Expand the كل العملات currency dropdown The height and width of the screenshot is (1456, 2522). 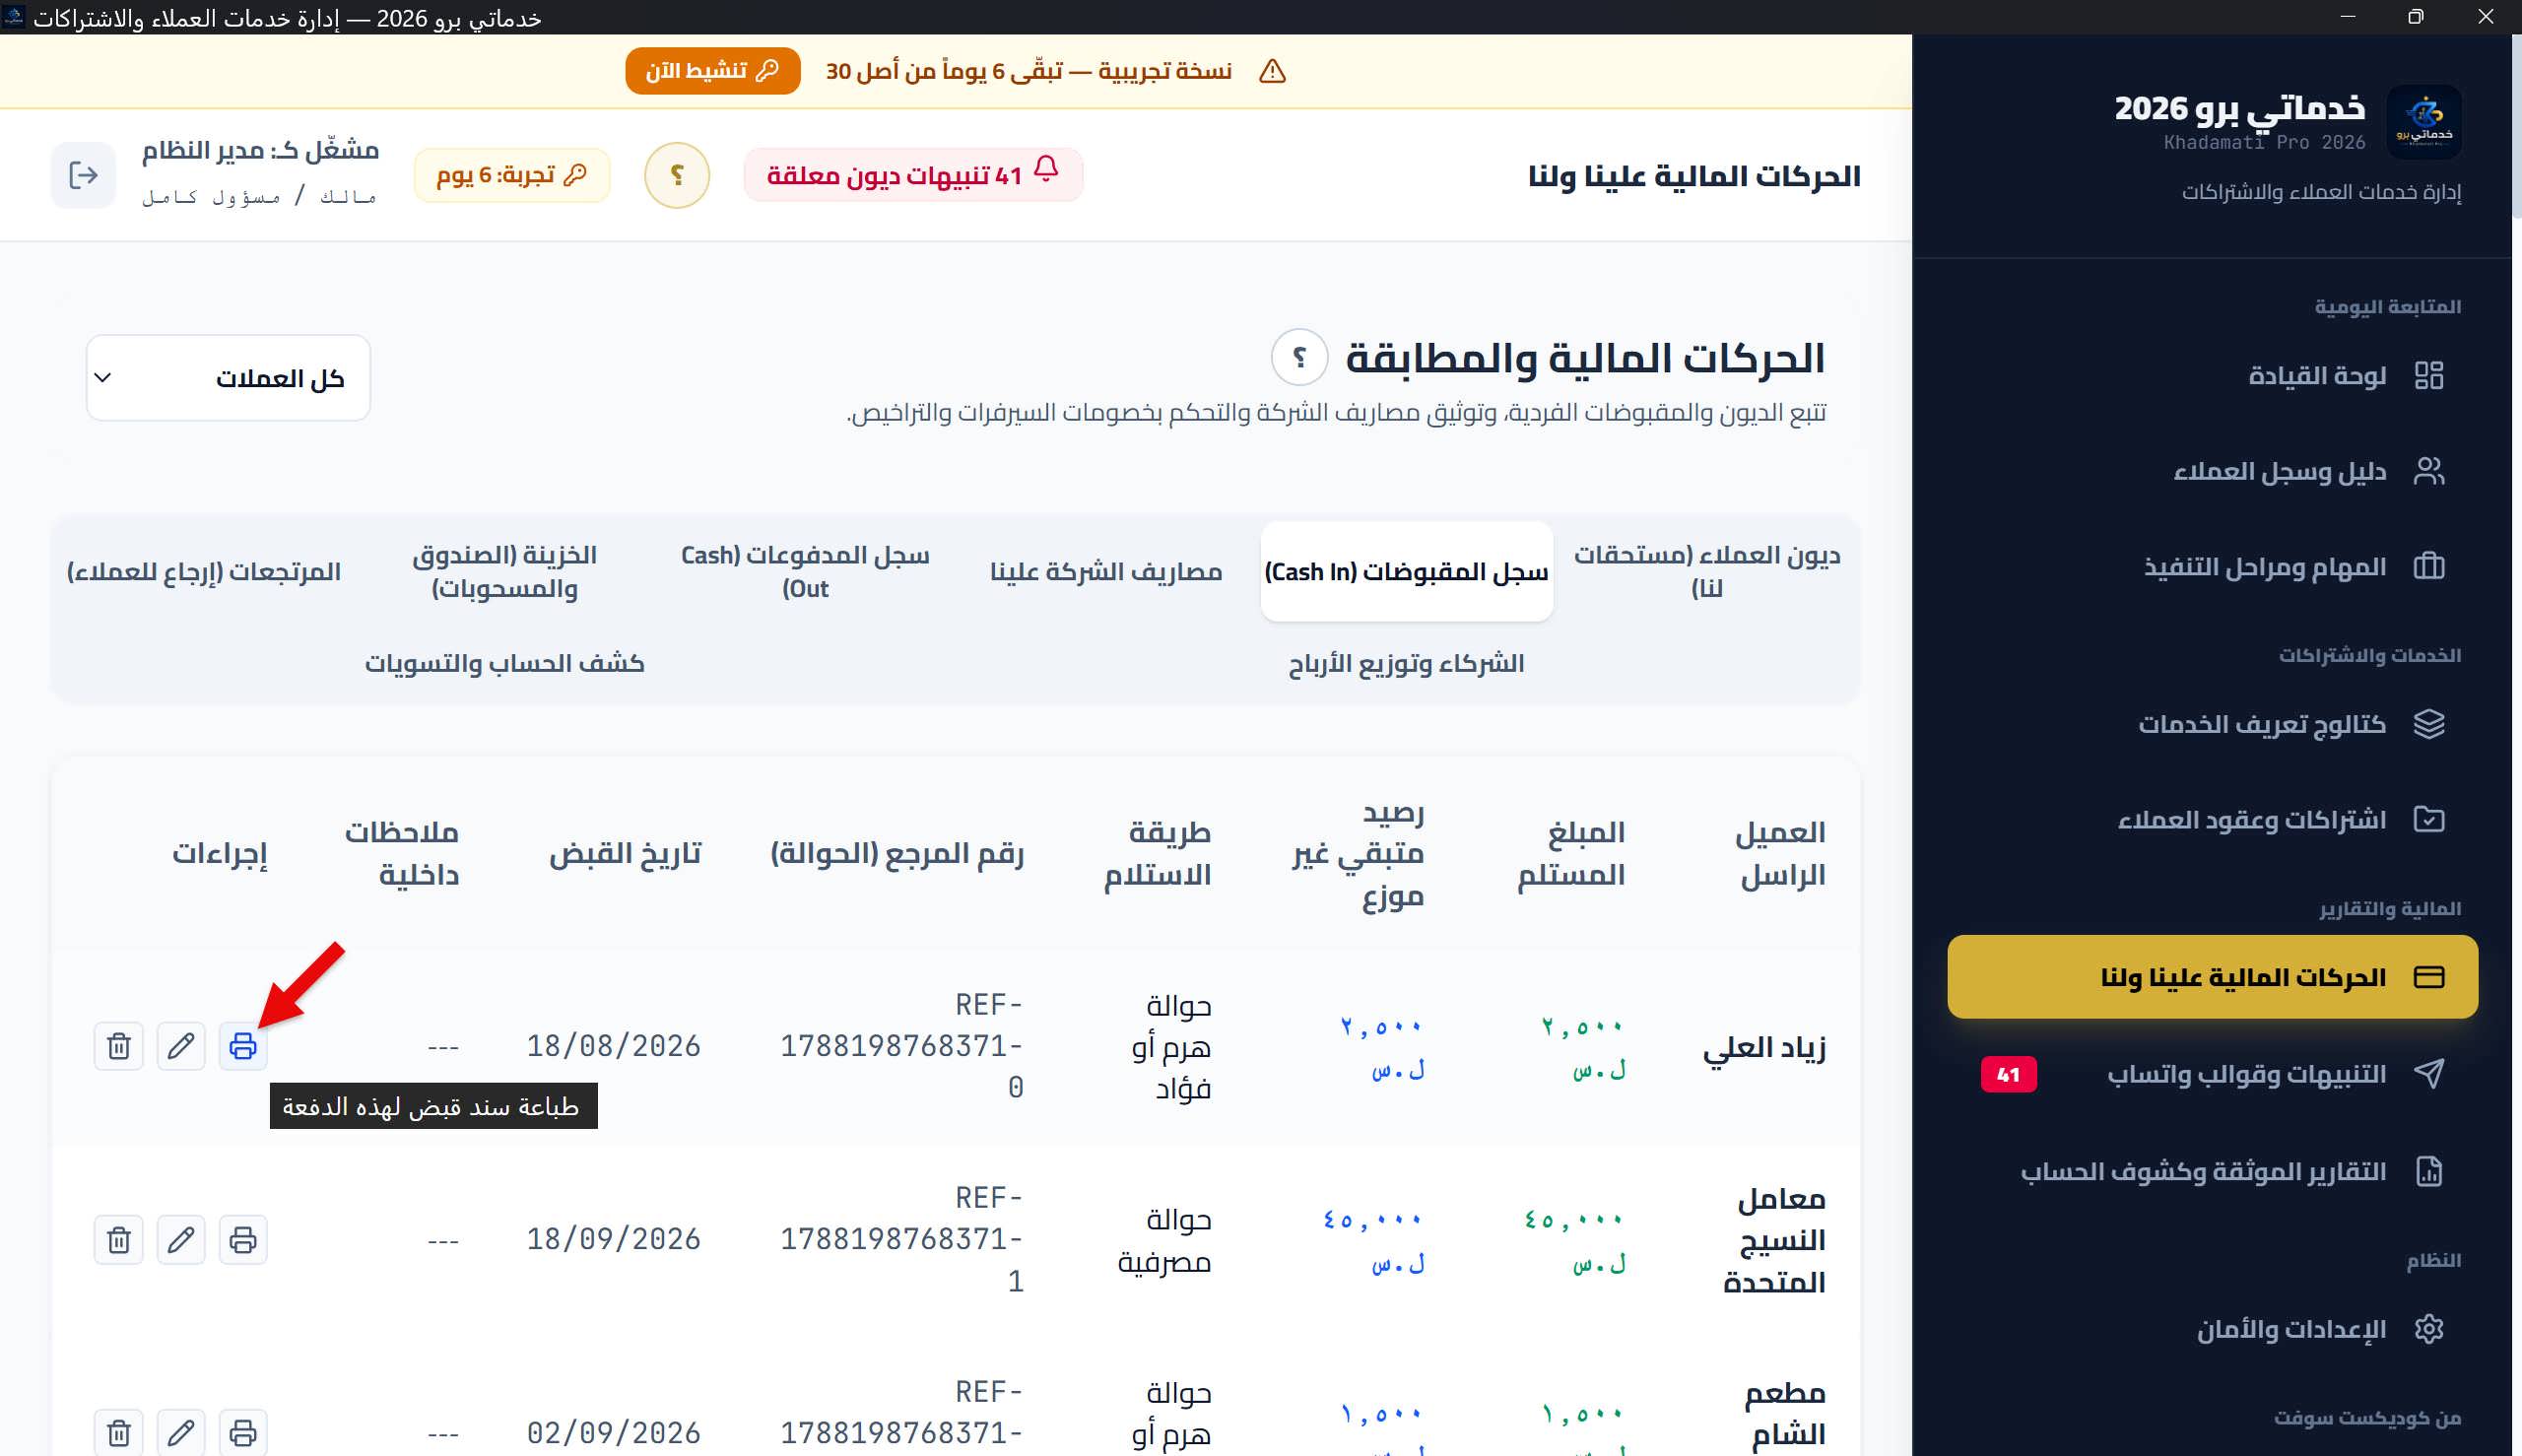[229, 378]
